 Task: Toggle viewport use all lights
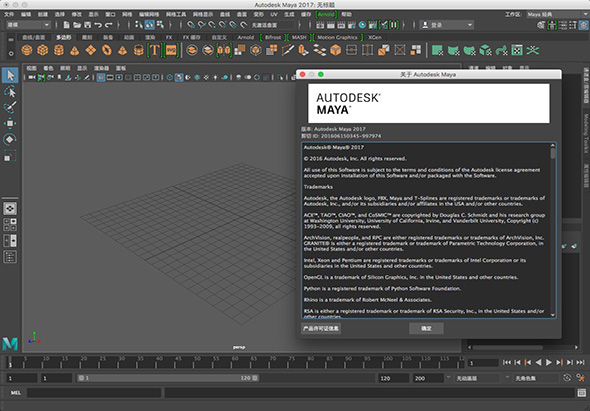point(215,78)
